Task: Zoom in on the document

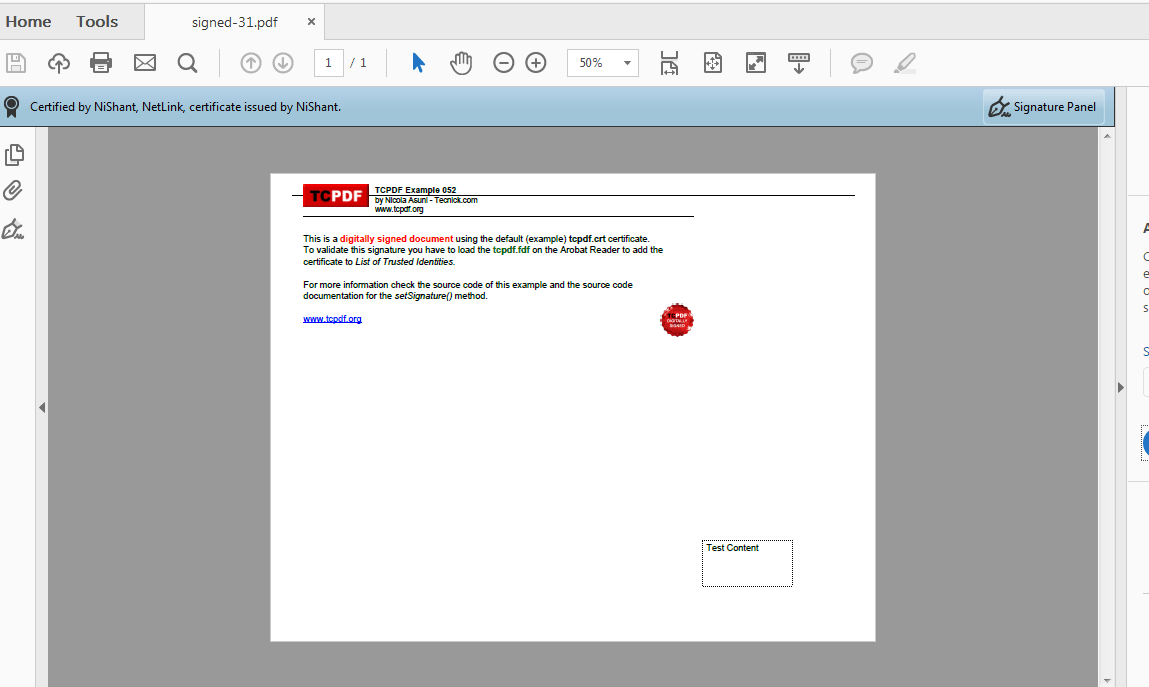Action: pyautogui.click(x=535, y=62)
